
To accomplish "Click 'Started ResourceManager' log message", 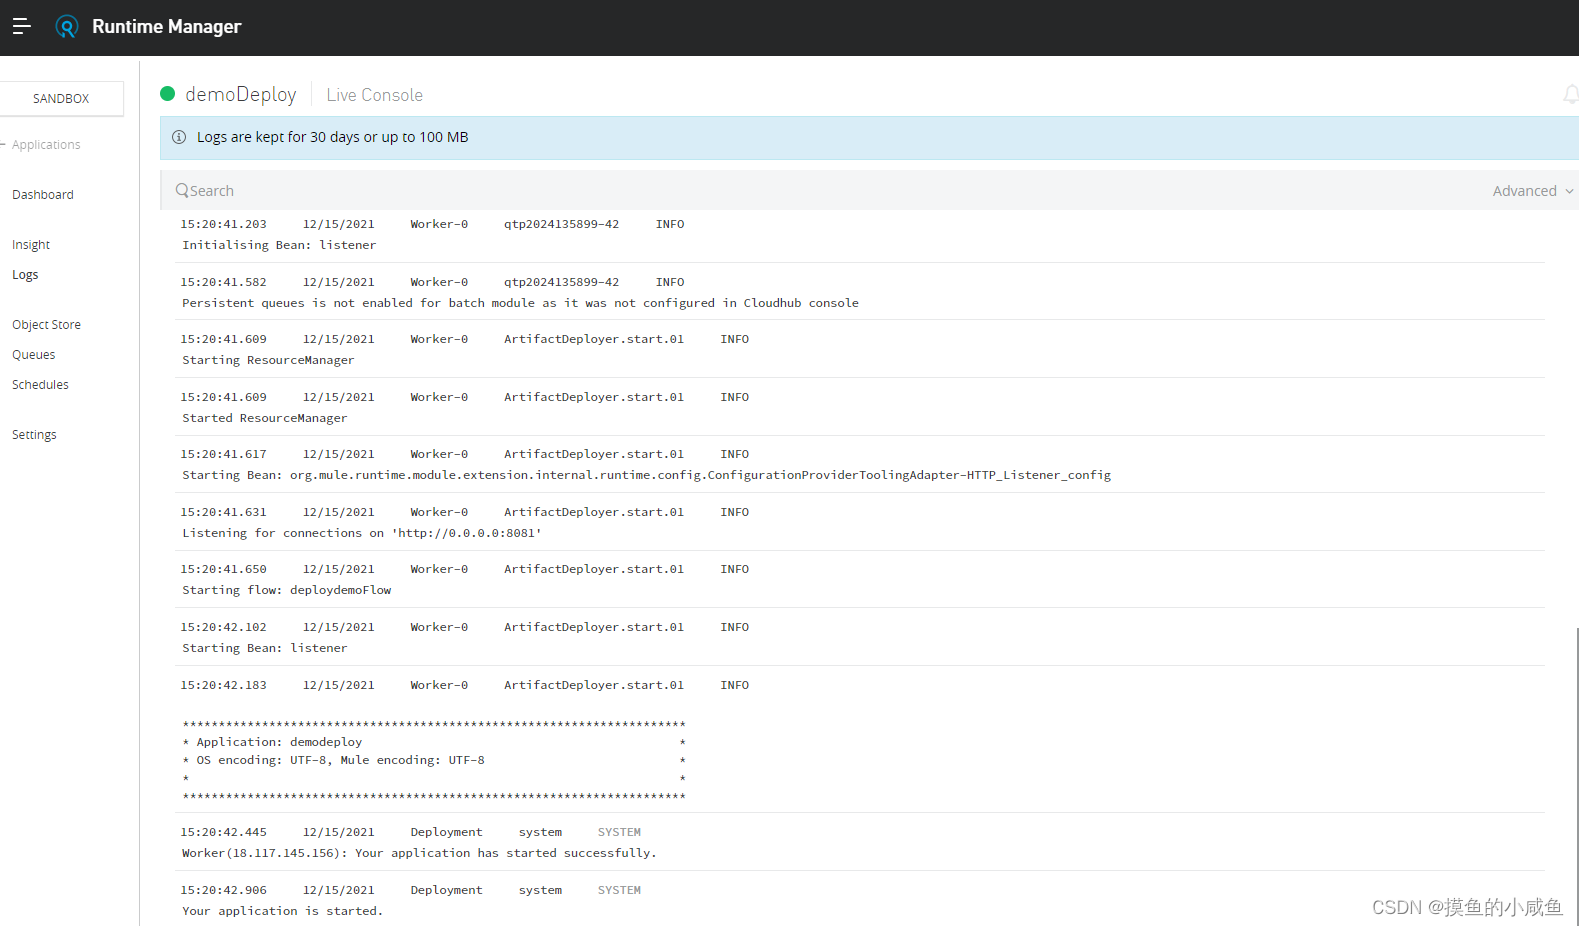I will tap(265, 418).
